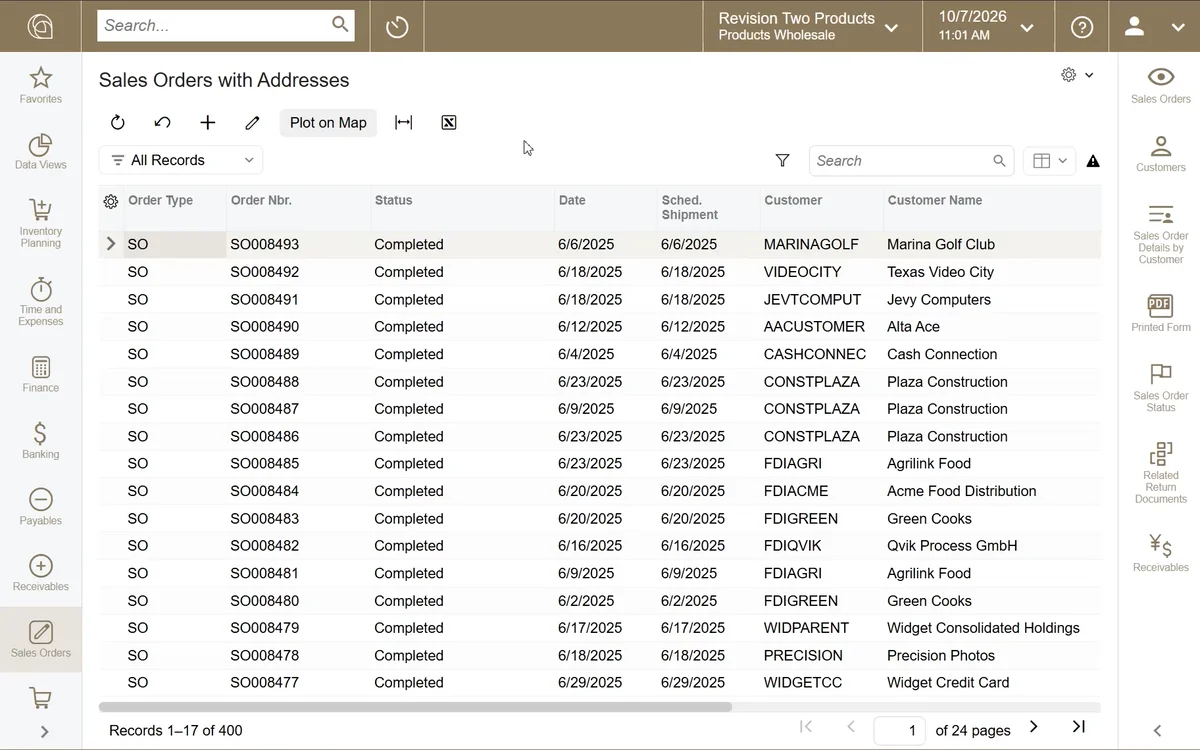Click the undo icon in the toolbar

click(163, 123)
